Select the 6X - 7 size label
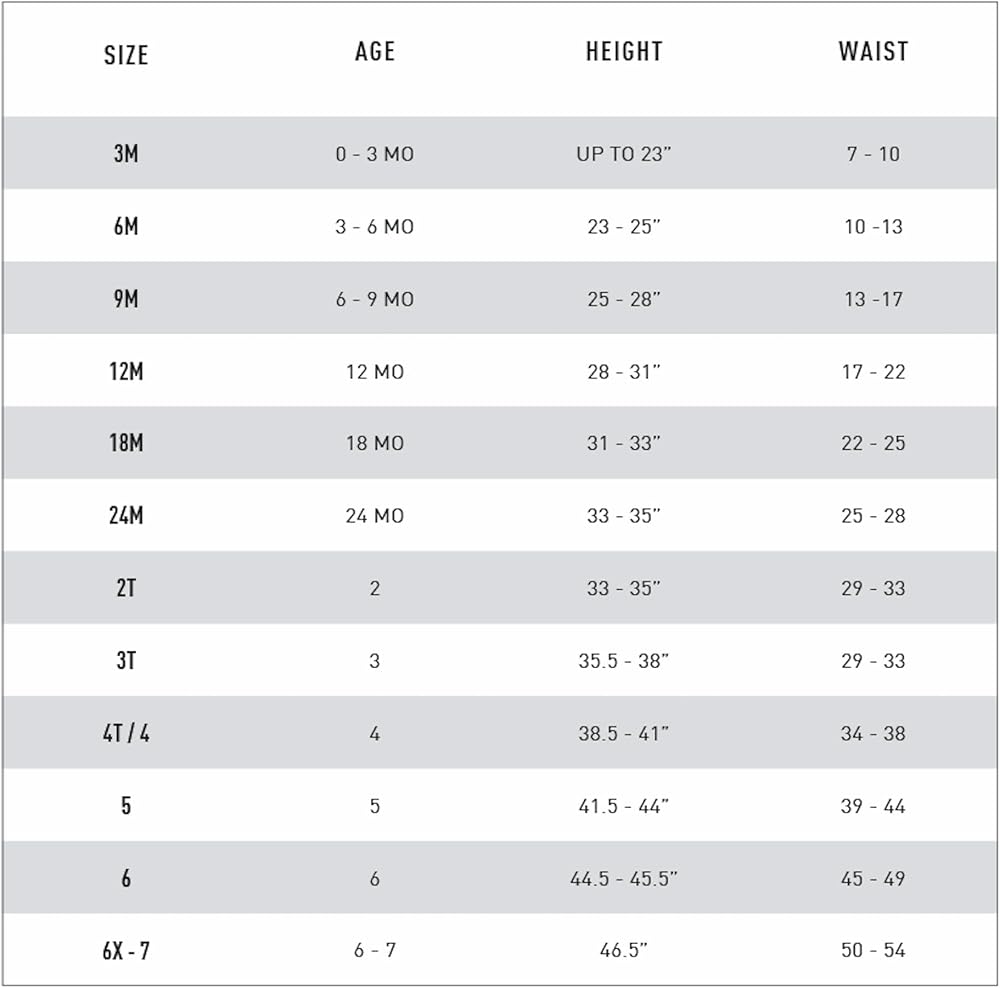 pyautogui.click(x=126, y=950)
